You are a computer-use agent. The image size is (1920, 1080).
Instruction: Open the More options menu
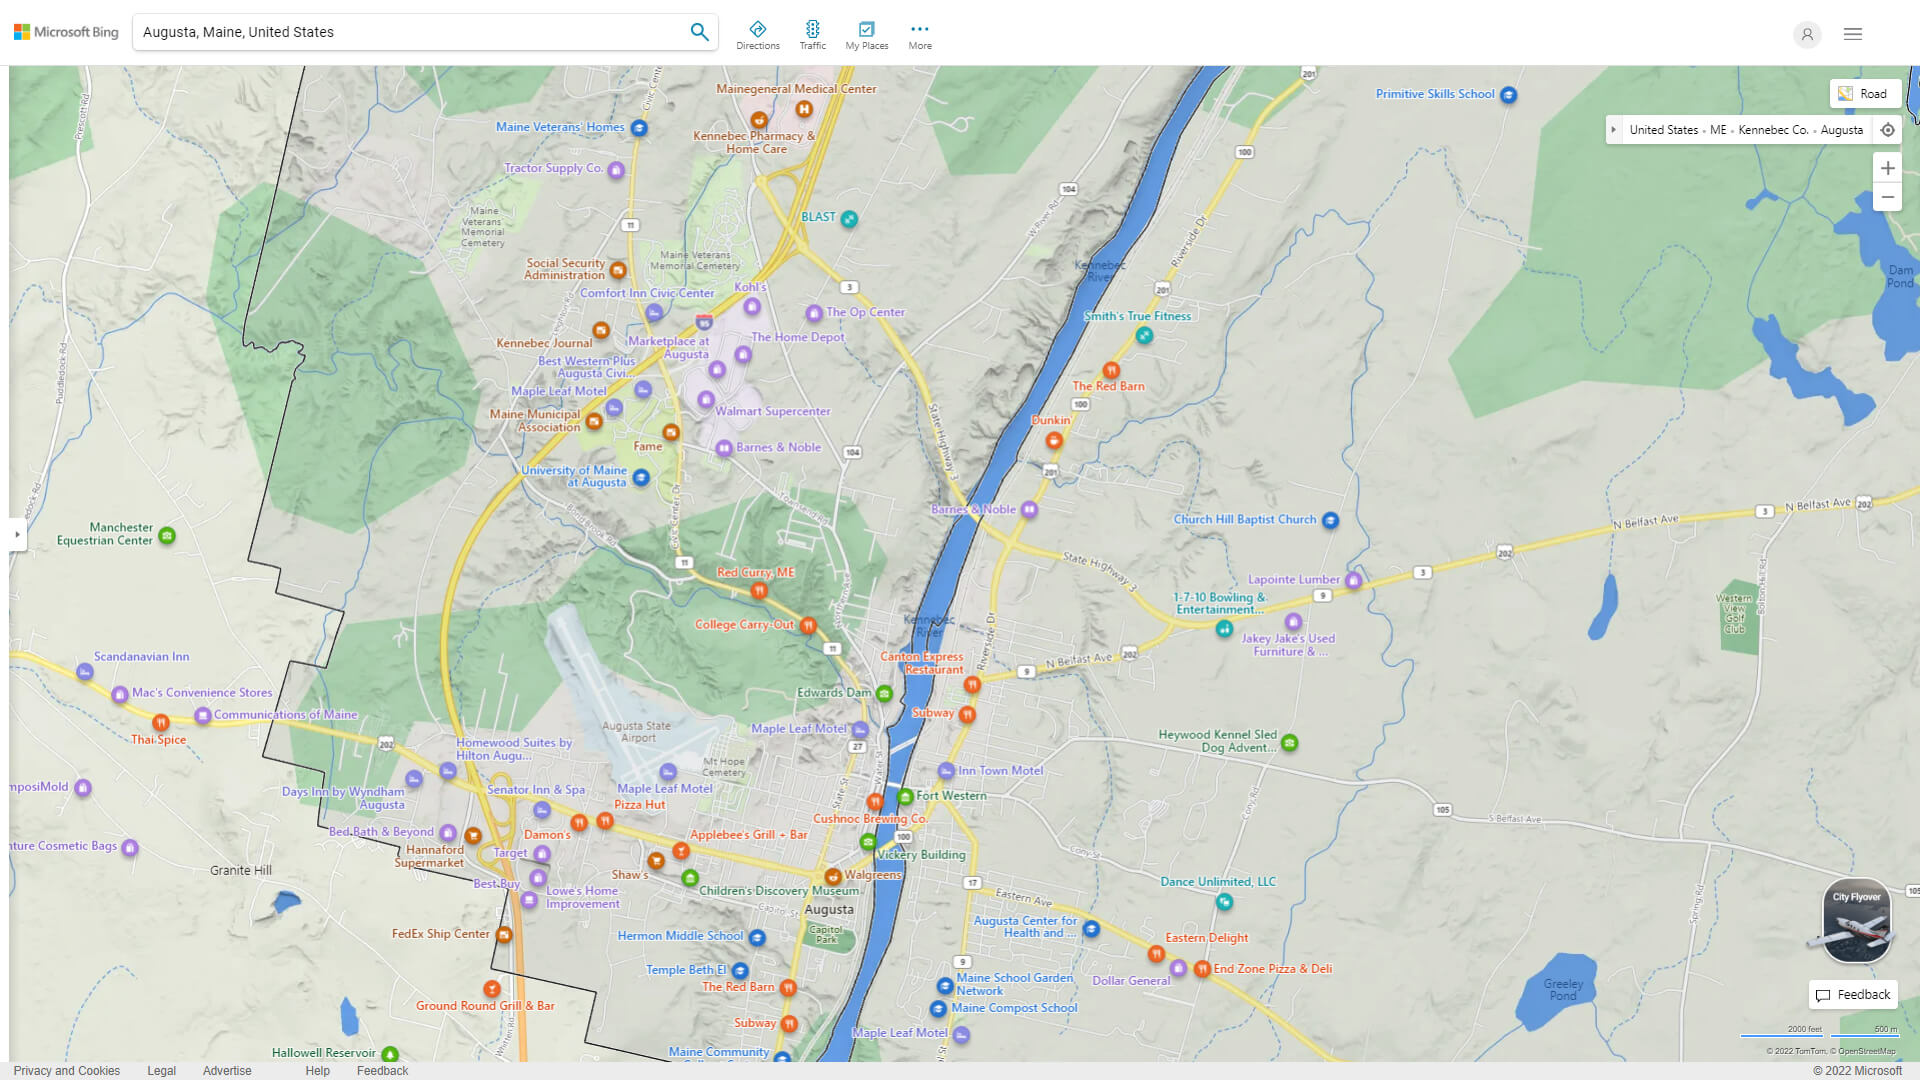[x=919, y=35]
